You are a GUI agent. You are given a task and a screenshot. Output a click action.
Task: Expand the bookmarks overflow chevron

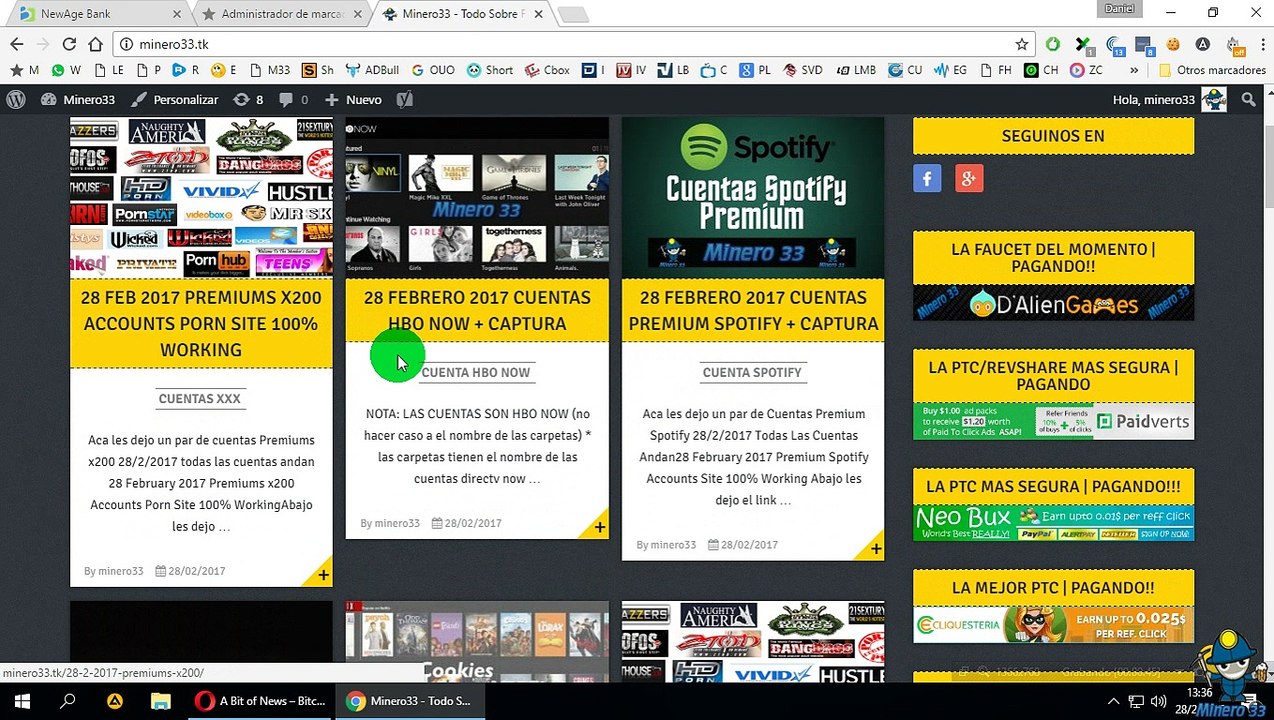coord(1134,70)
